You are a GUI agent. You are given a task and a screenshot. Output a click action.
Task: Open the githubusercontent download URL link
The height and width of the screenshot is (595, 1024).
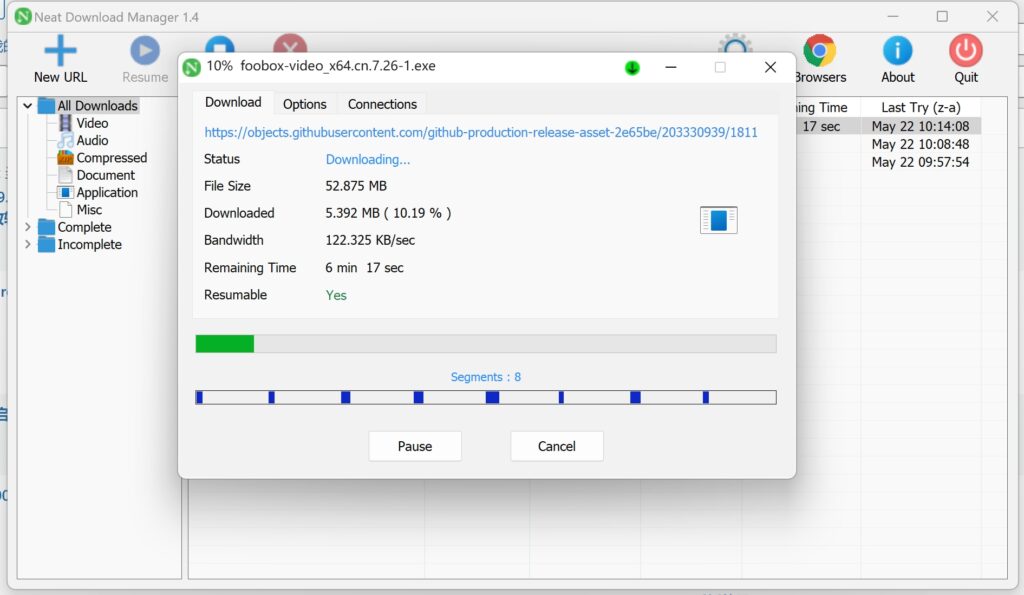[x=481, y=133]
